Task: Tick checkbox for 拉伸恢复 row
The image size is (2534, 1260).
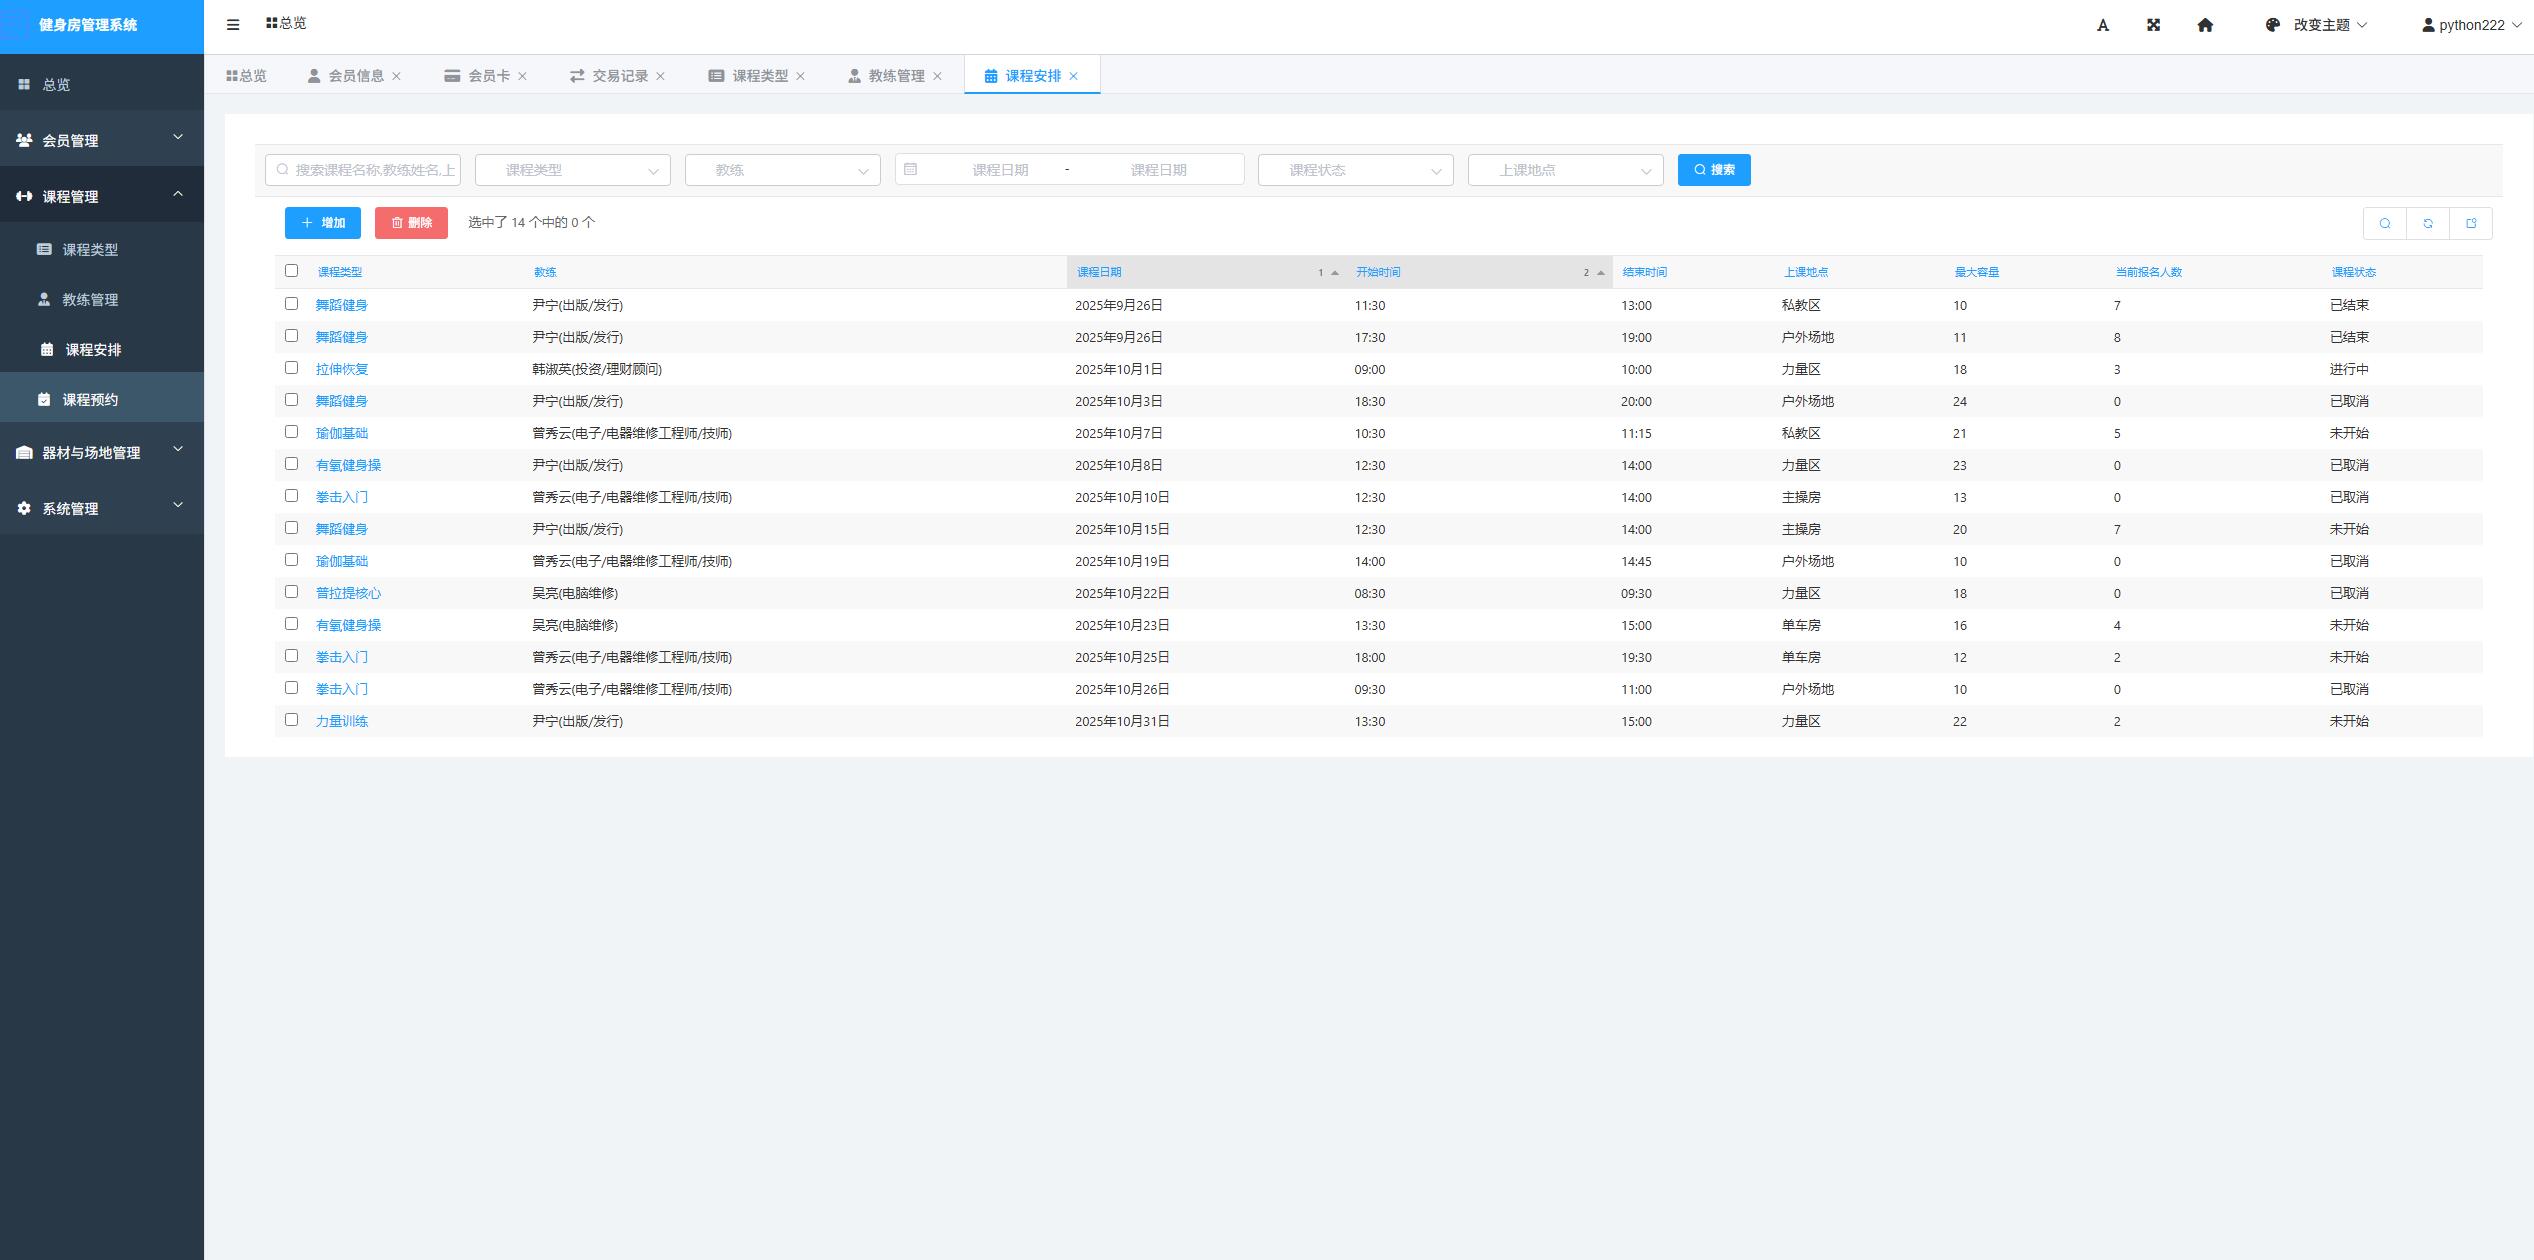Action: (291, 368)
